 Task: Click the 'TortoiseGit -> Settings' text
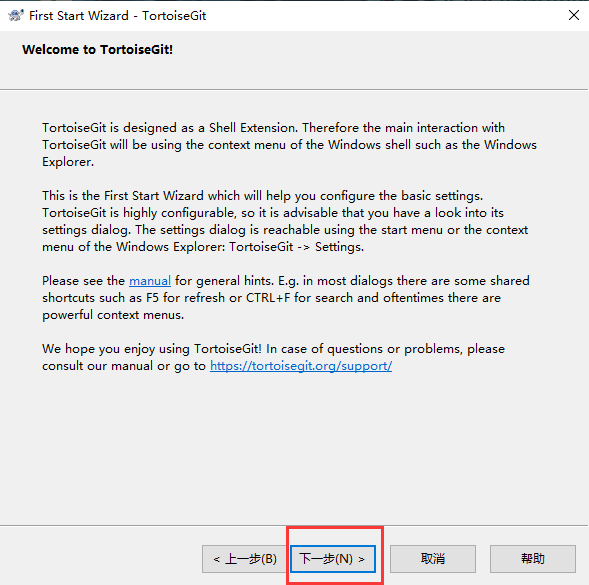click(x=297, y=247)
